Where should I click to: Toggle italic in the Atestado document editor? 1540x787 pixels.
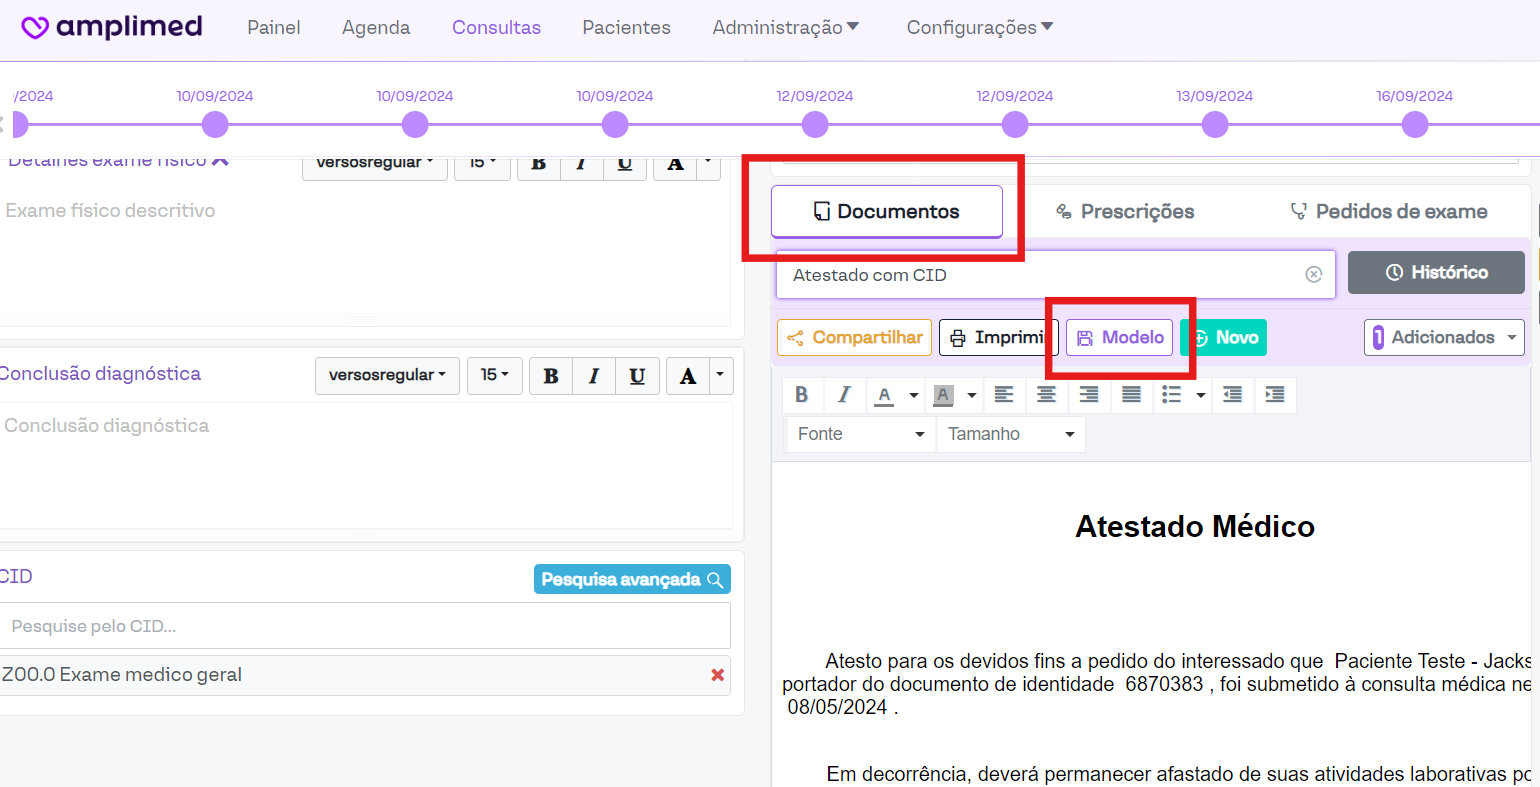pyautogui.click(x=844, y=395)
